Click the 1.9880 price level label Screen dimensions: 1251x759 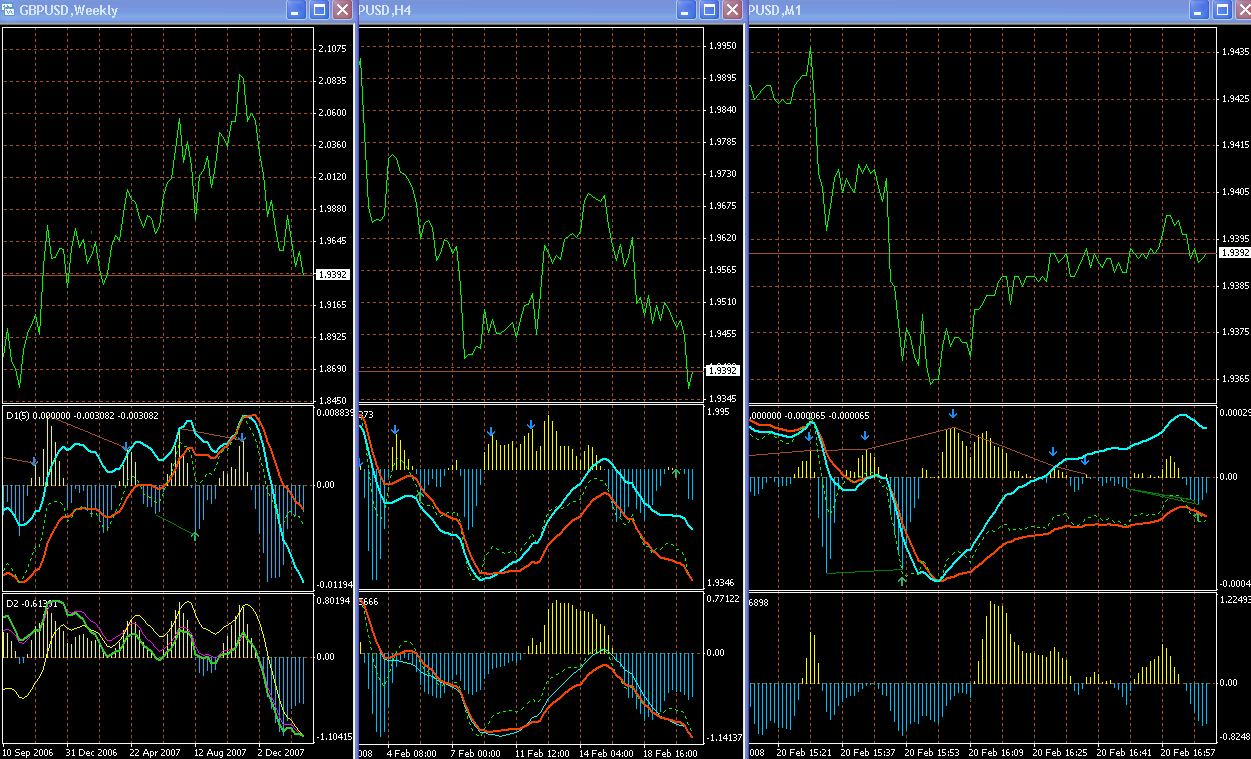click(331, 208)
